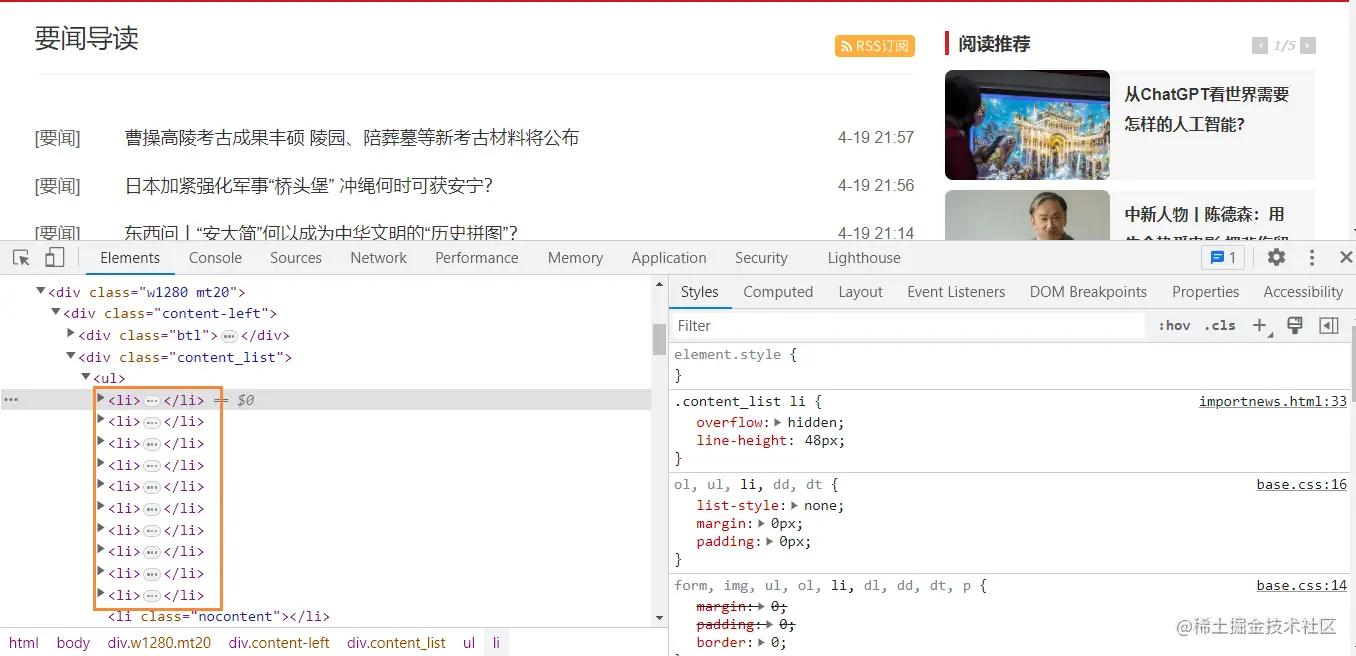This screenshot has width=1356, height=656.
Task: Switch to the Sources tab
Action: coord(296,257)
